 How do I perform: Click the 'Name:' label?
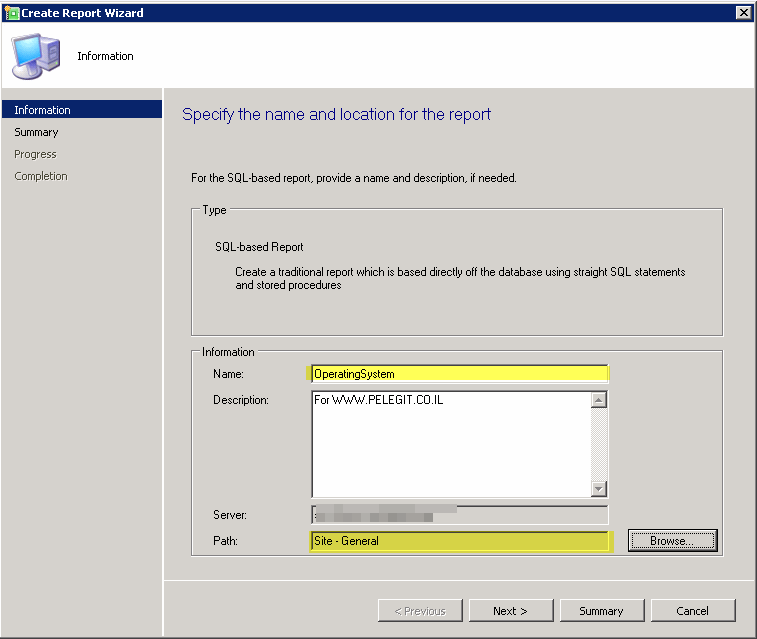228,374
